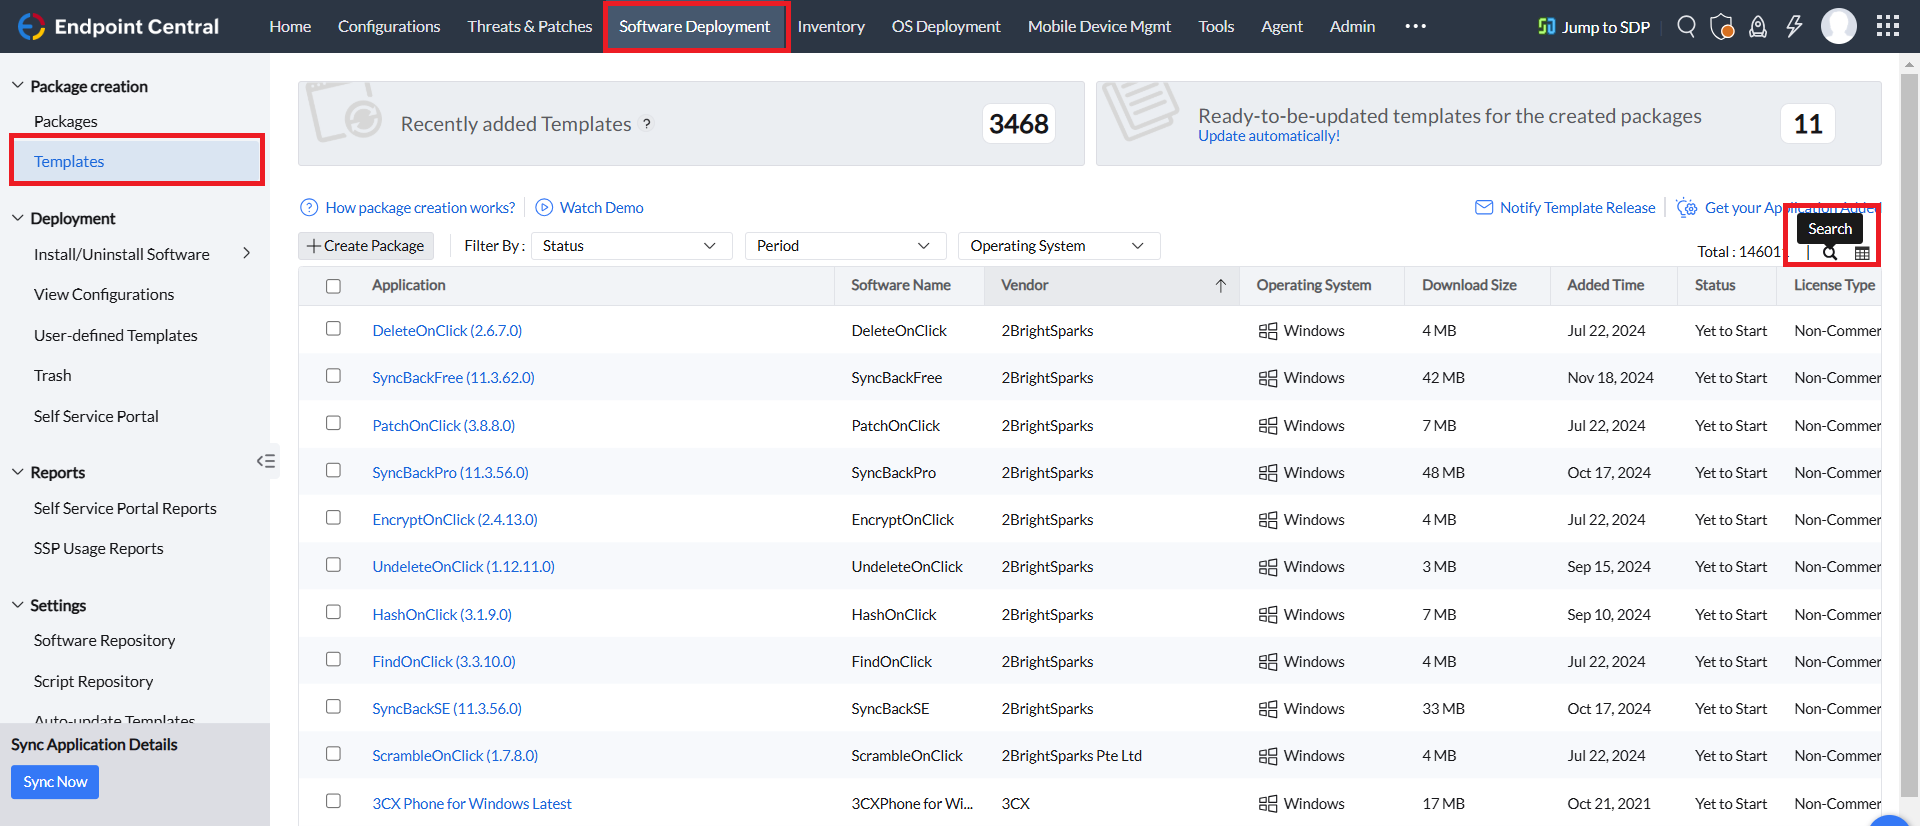Click the Jump to SDP icon
Image resolution: width=1920 pixels, height=826 pixels.
pos(1546,26)
